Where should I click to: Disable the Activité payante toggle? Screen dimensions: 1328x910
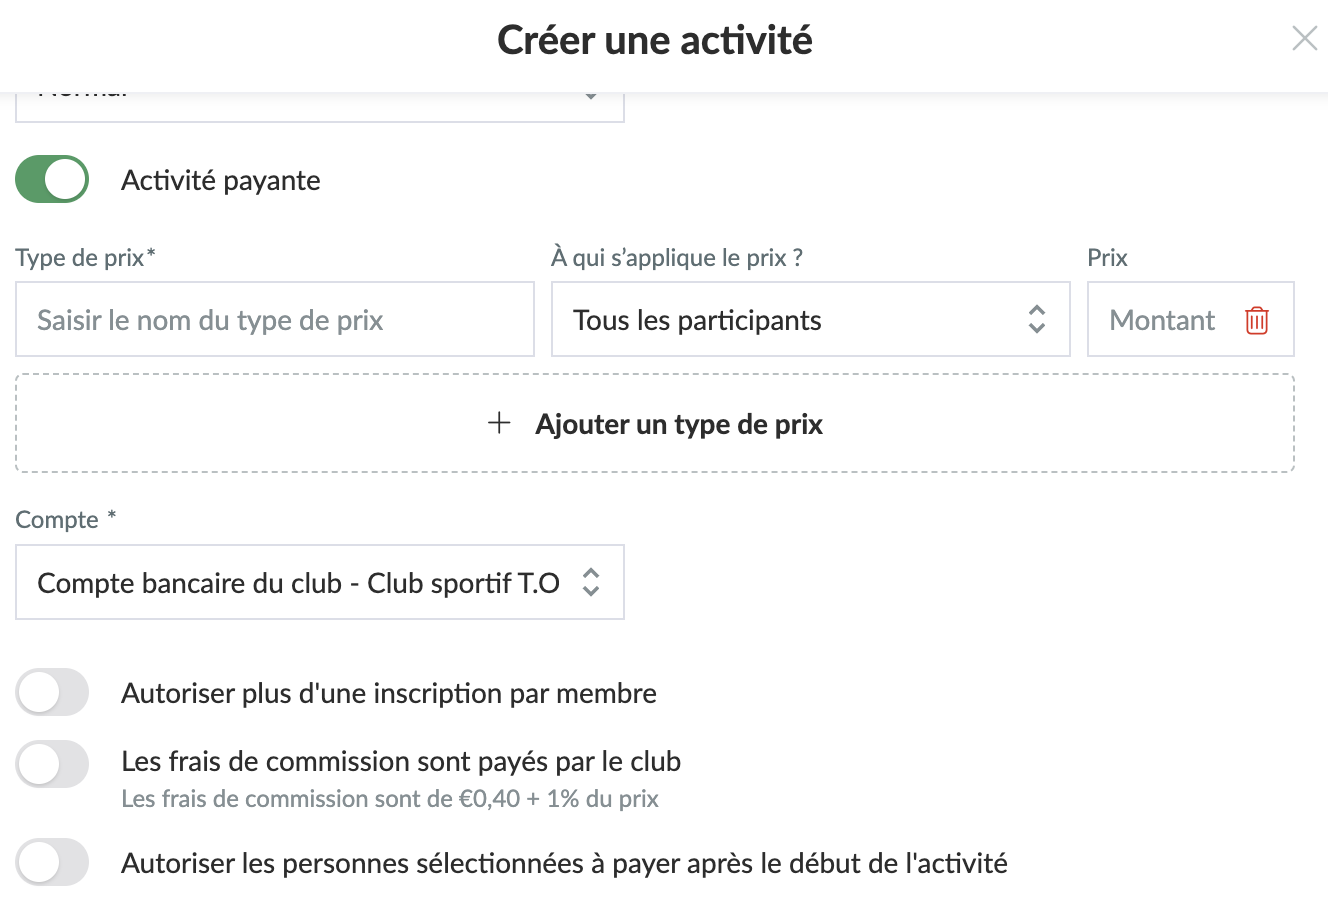52,180
